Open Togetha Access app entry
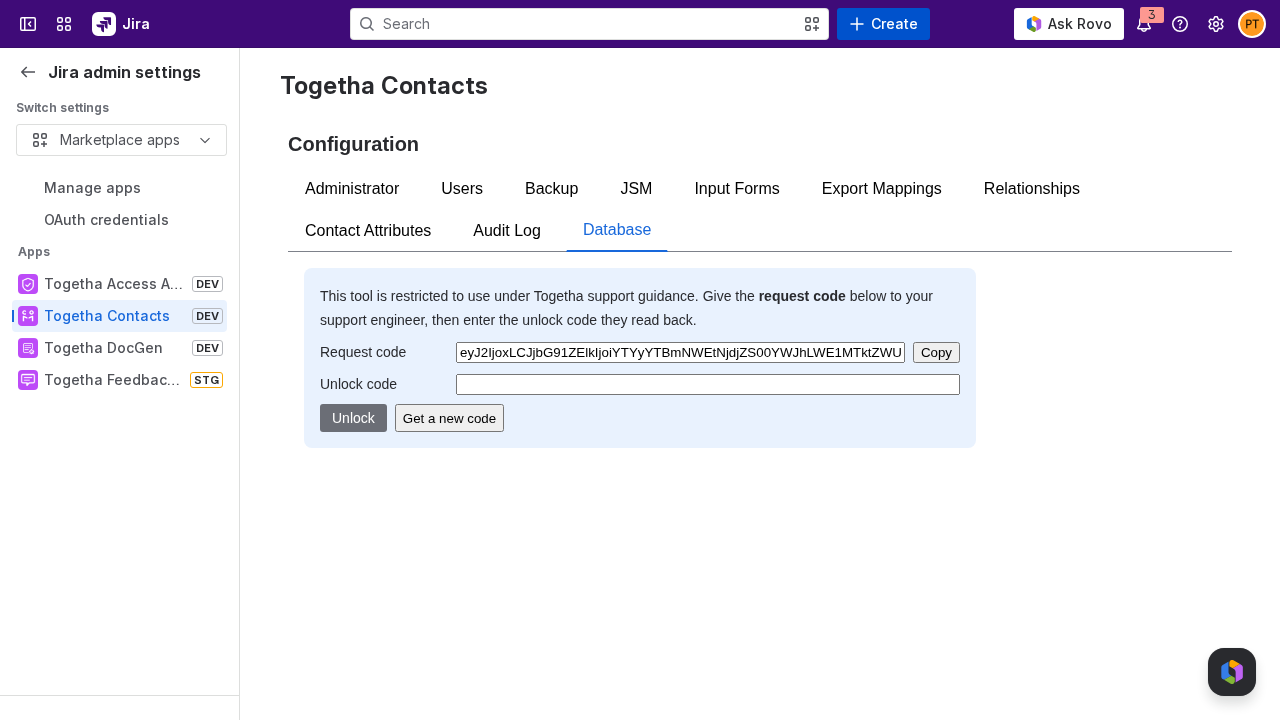 (x=119, y=284)
